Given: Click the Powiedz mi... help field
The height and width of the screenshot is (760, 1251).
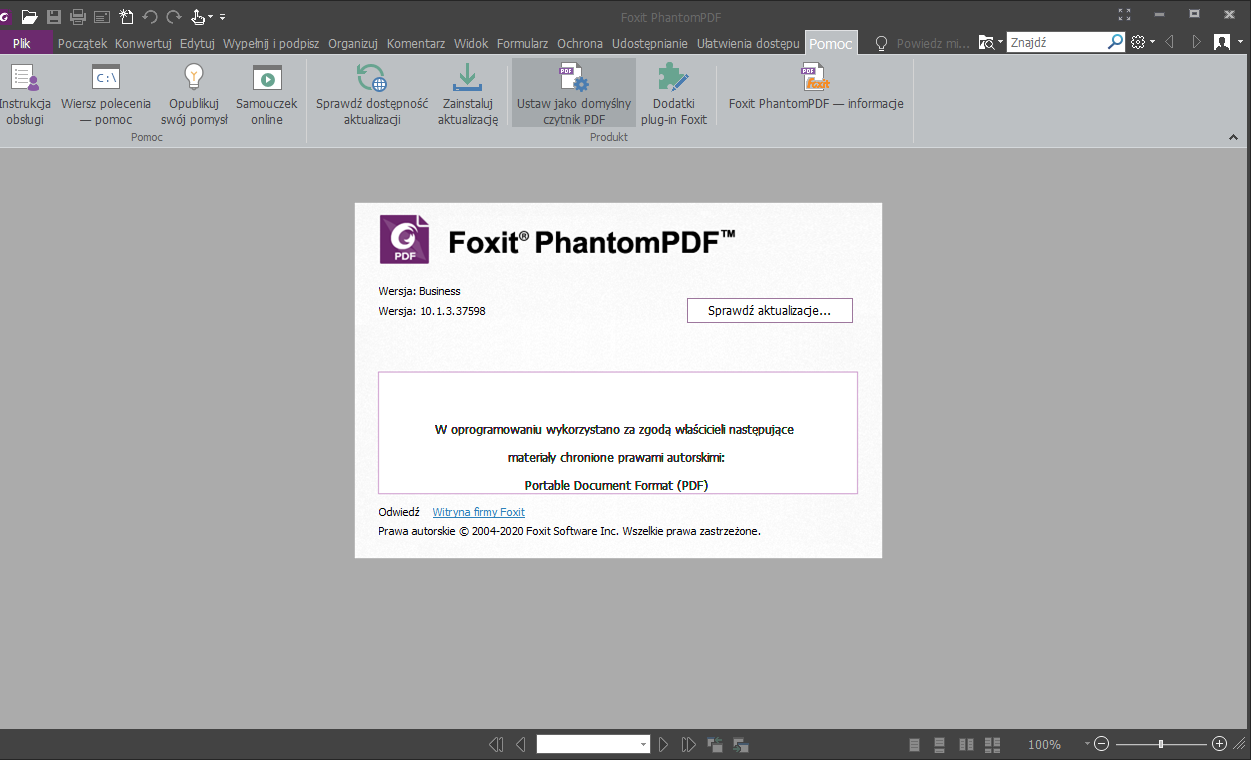Looking at the screenshot, I should (932, 43).
